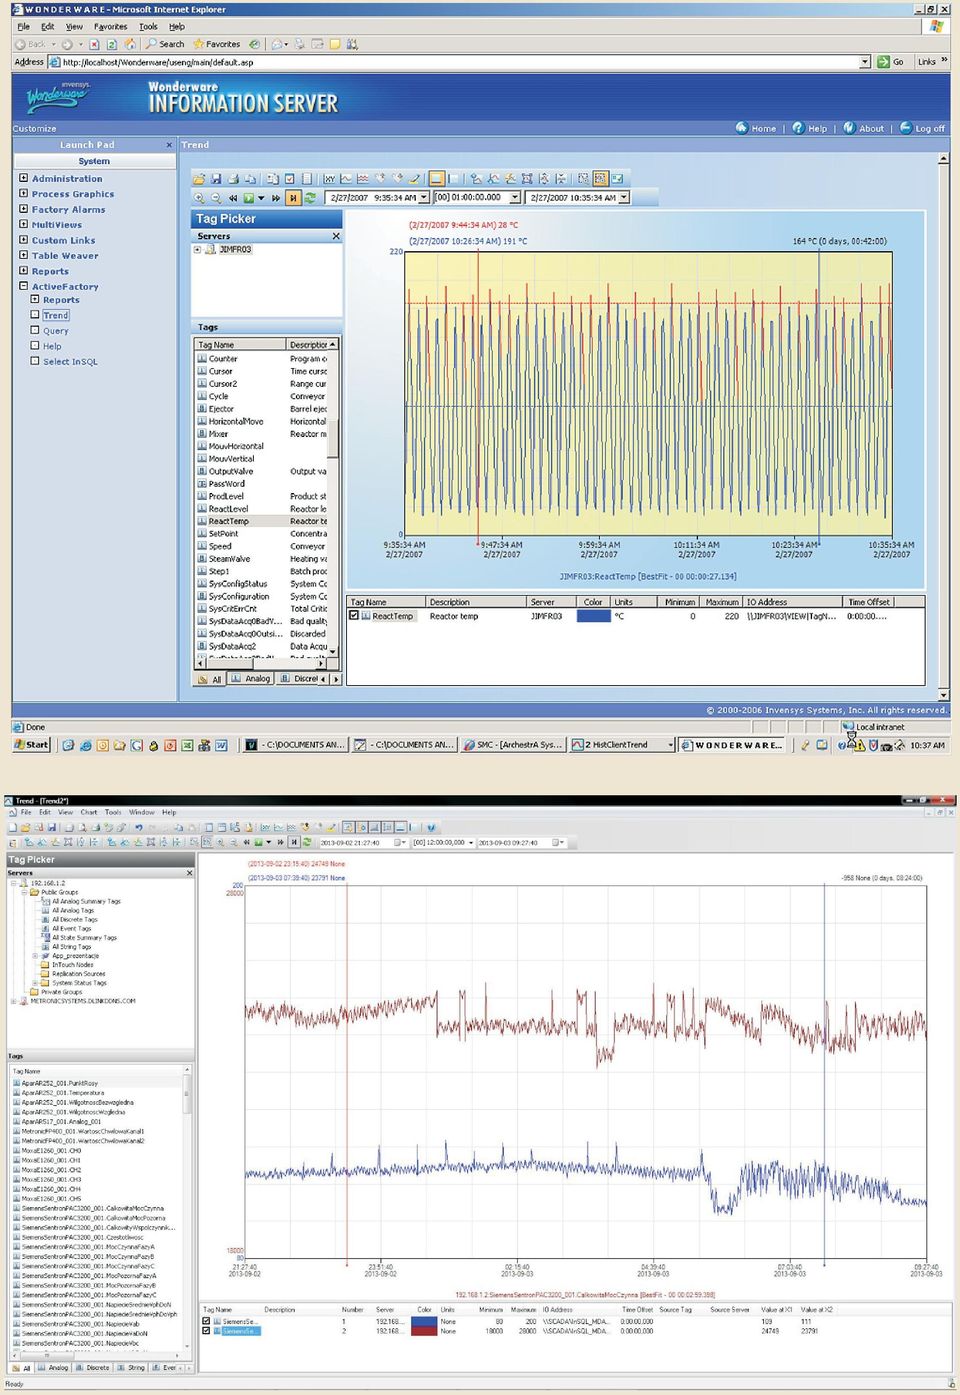This screenshot has width=960, height=1395.
Task: Click the print icon in the web trend toolbar
Action: [x=233, y=178]
